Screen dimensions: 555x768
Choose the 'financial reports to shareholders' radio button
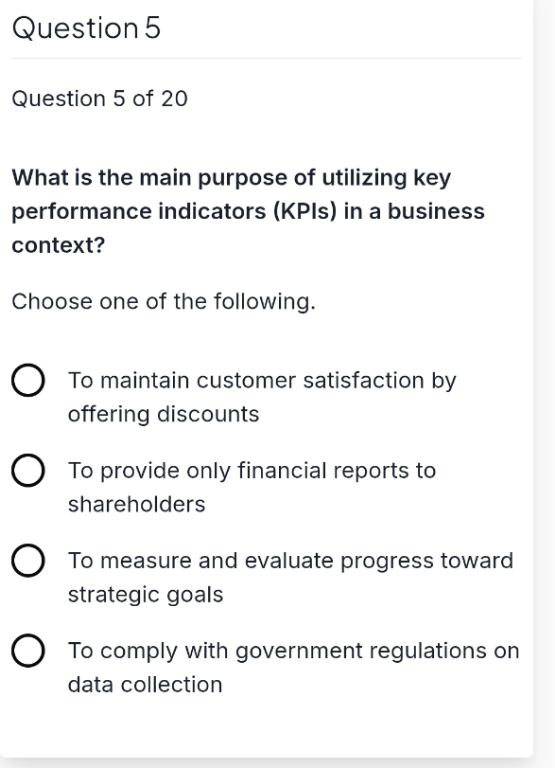click(28, 470)
